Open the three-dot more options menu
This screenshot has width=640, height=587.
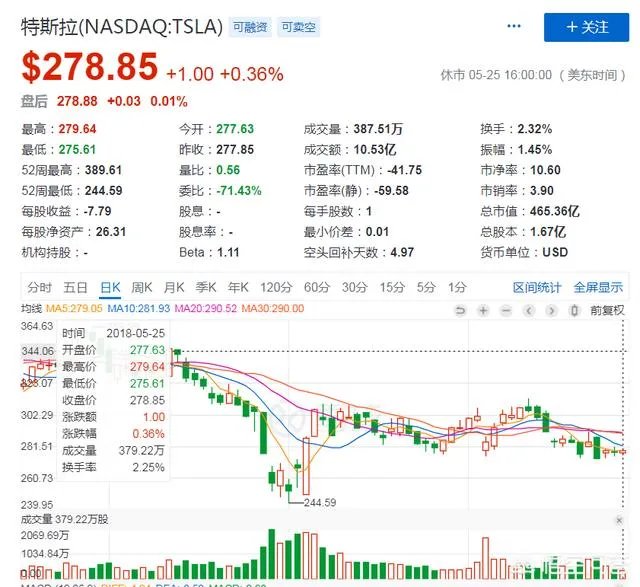[513, 27]
